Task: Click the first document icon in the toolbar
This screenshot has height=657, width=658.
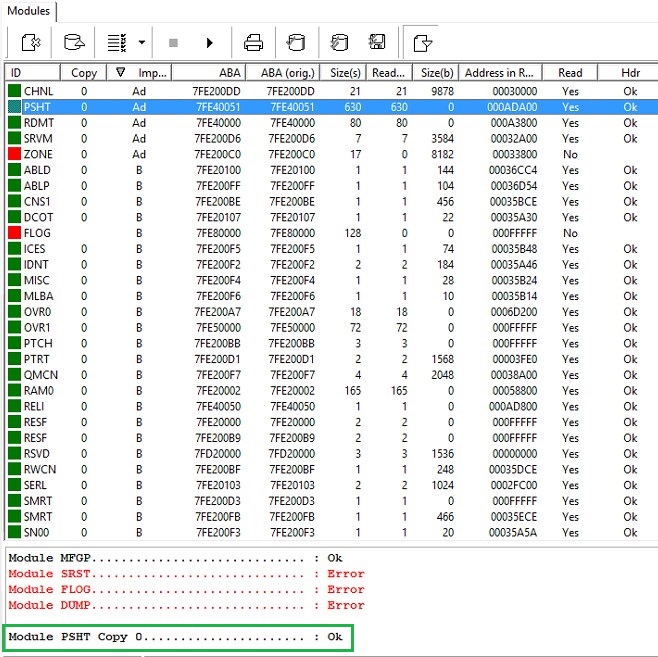Action: coord(29,43)
